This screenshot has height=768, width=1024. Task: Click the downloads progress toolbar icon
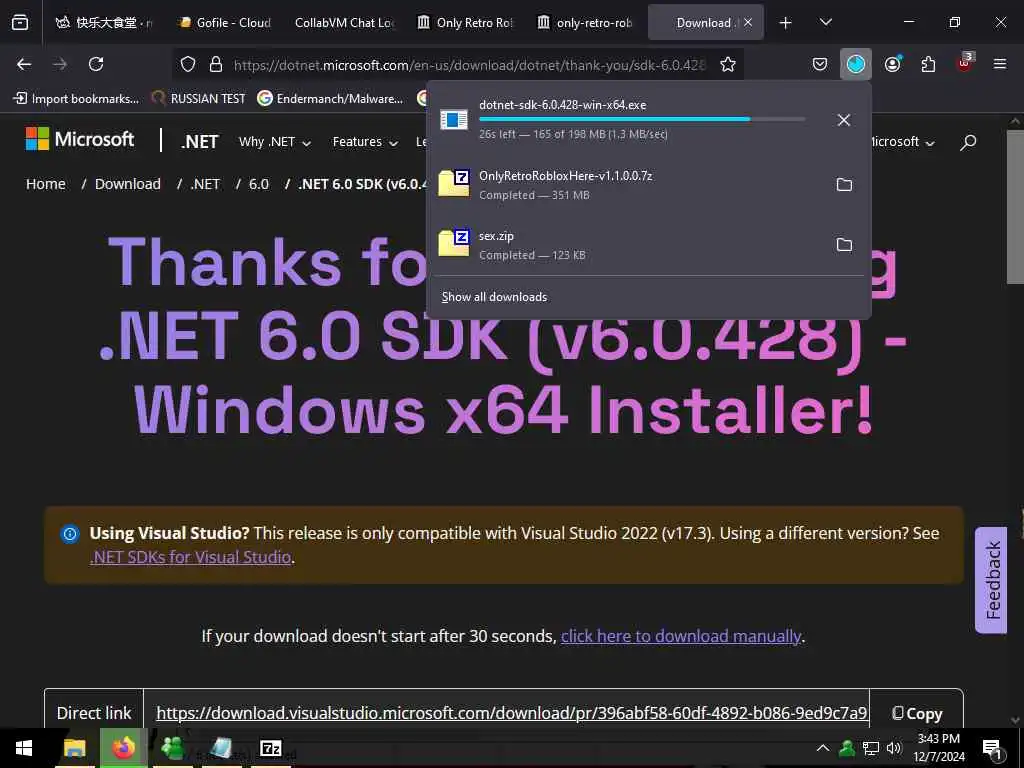pyautogui.click(x=856, y=64)
